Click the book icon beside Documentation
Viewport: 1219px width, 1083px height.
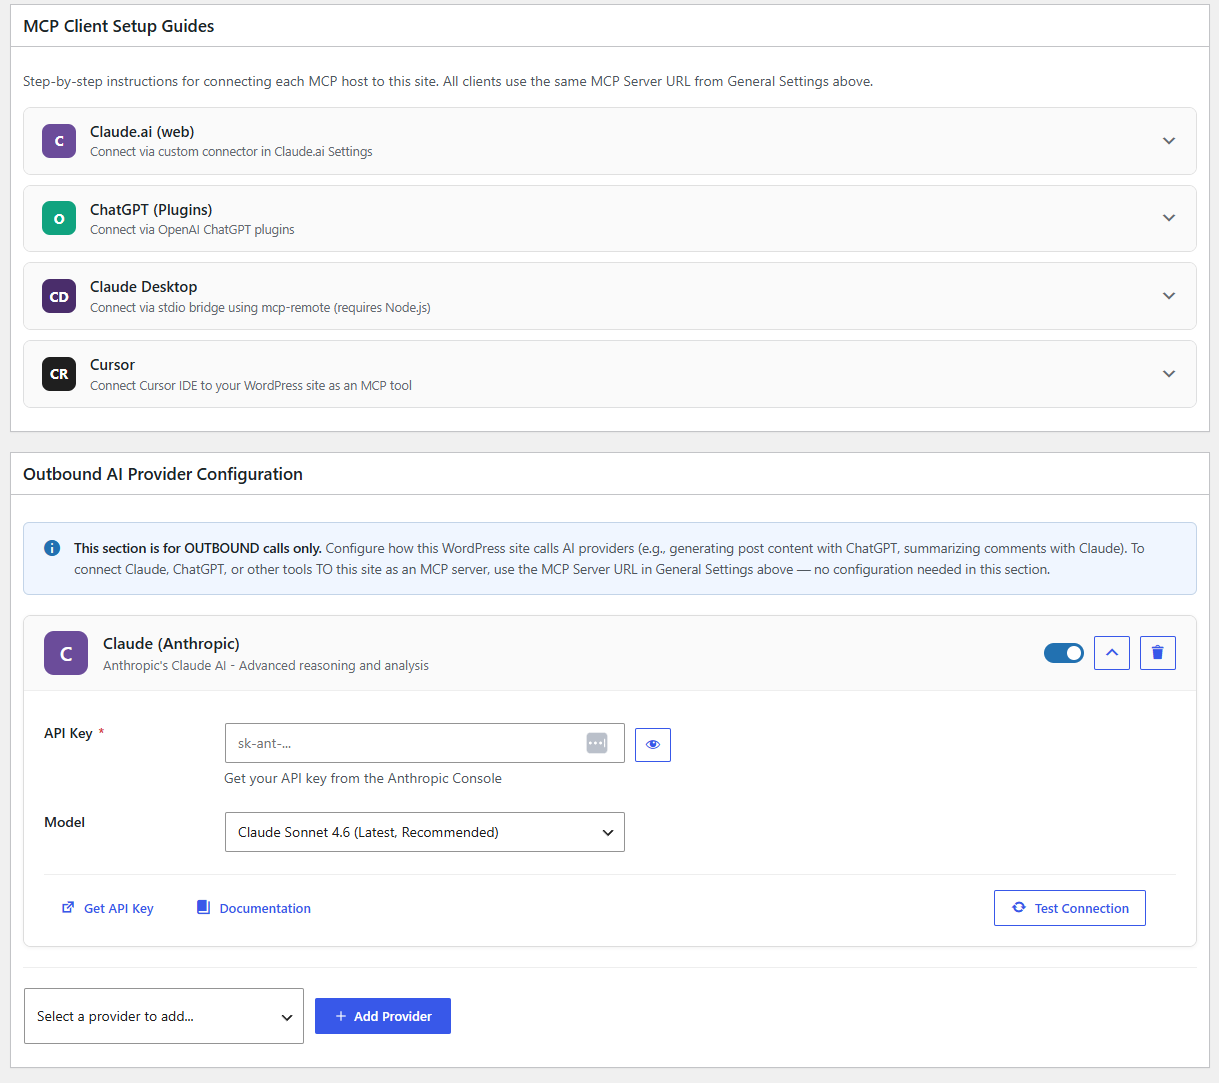tap(203, 907)
